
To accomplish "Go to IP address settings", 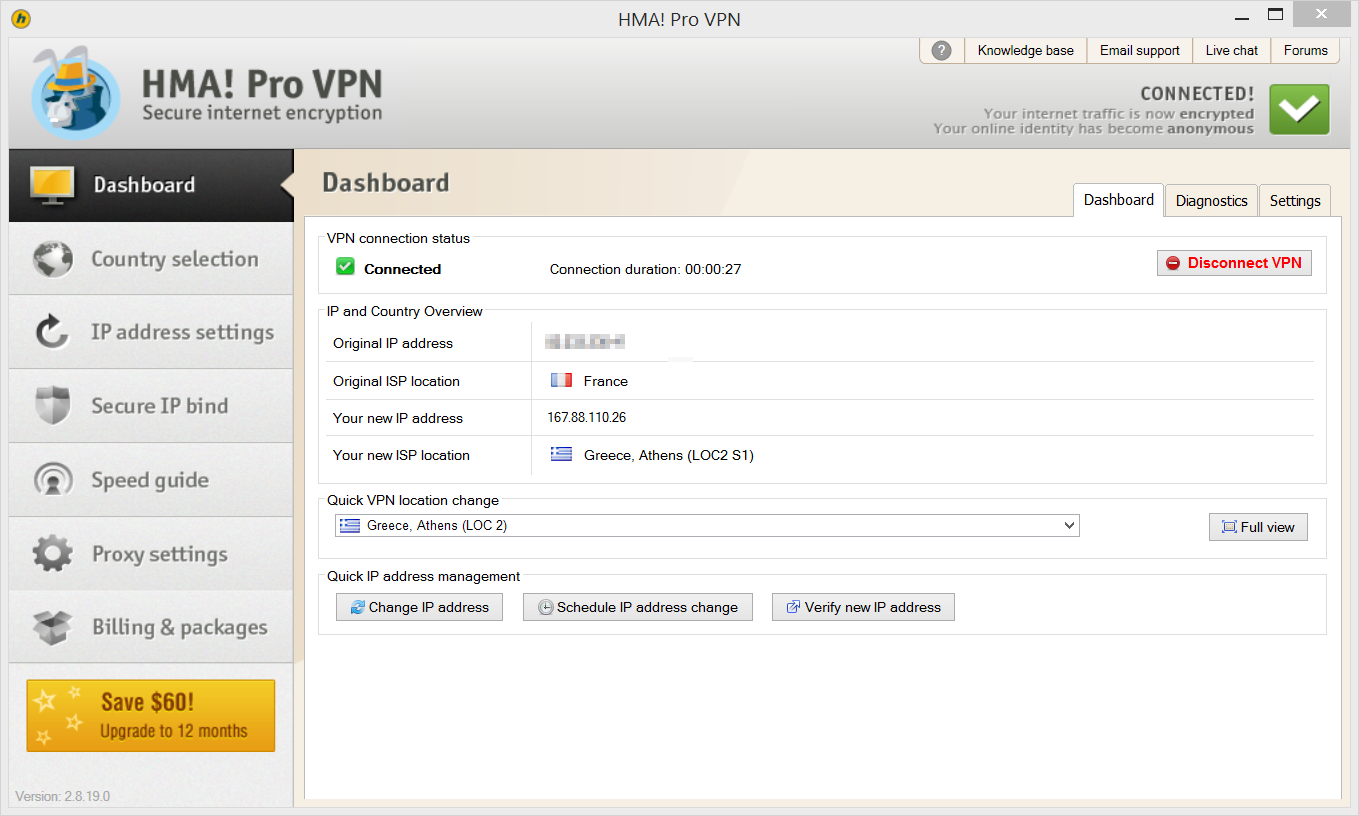I will [x=151, y=332].
